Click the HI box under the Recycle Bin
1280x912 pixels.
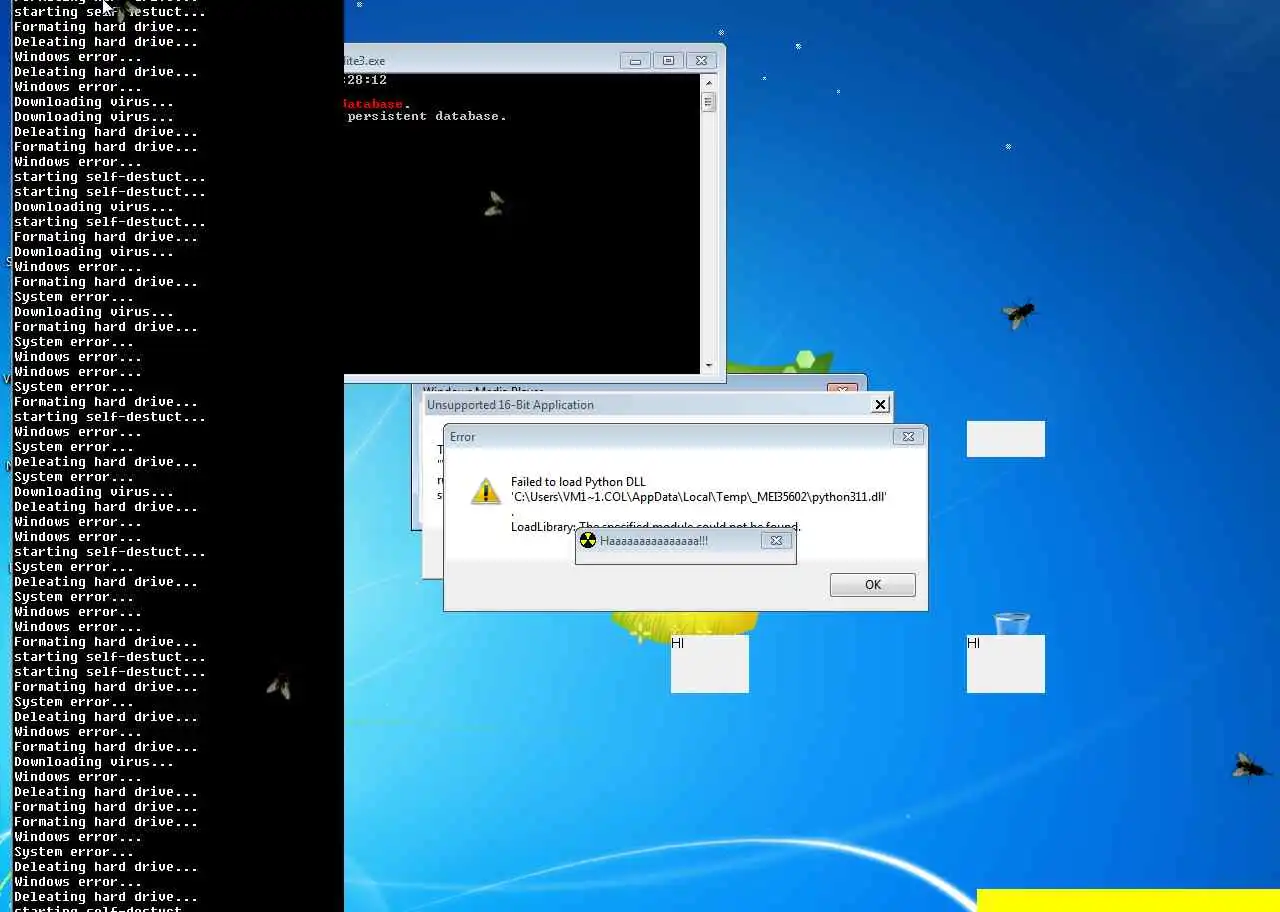(1006, 664)
